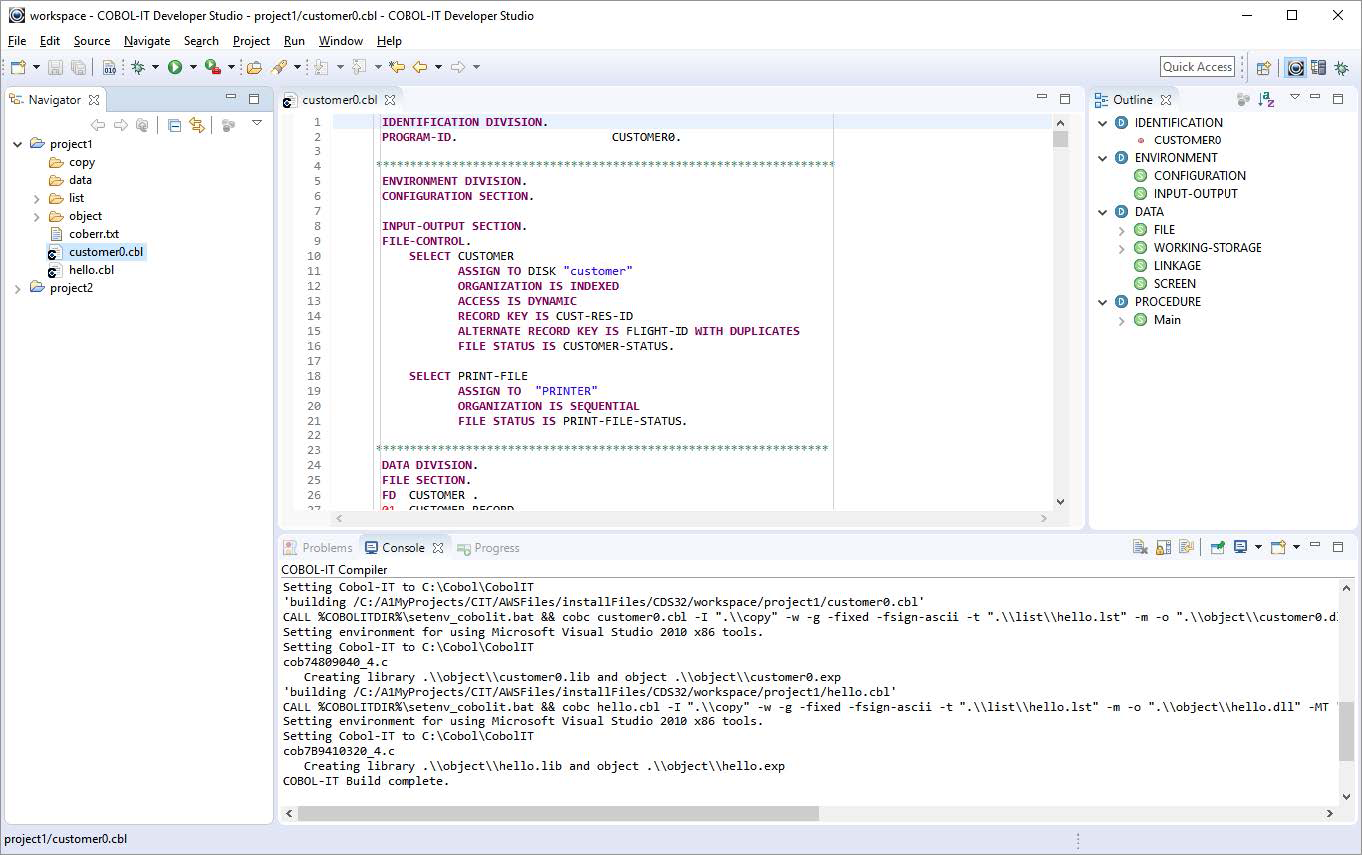The image size is (1362, 855).
Task: Collapse the project1 tree node
Action: click(18, 144)
